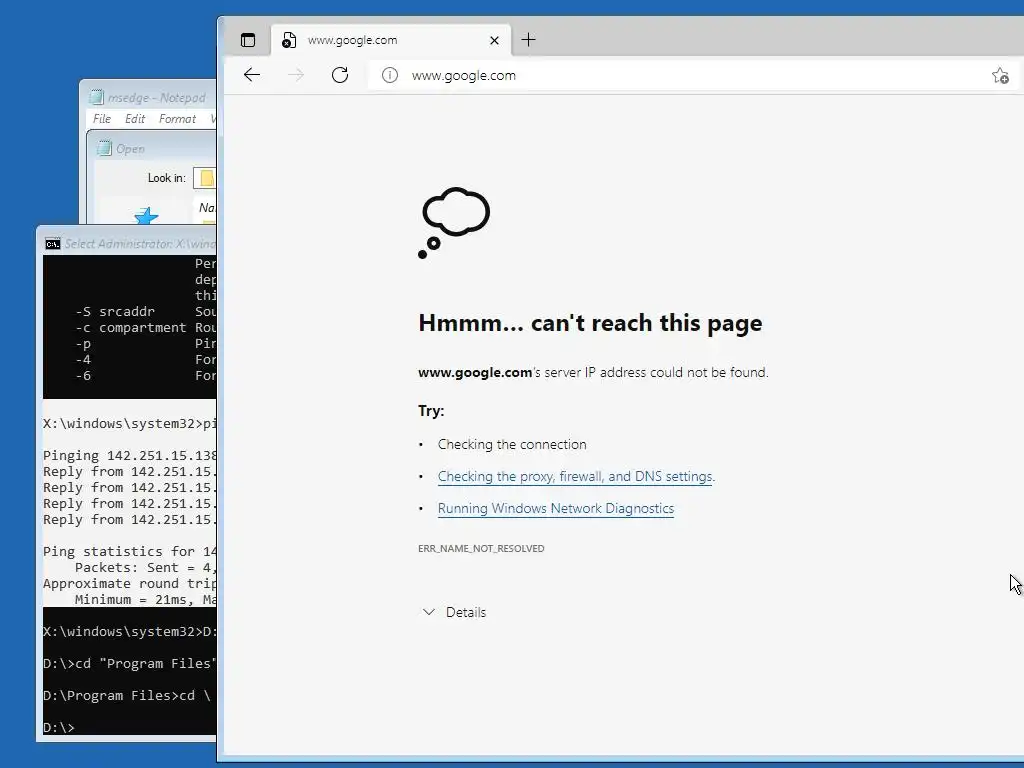Screen dimensions: 1024x768
Task: Refresh the current page
Action: coord(340,75)
